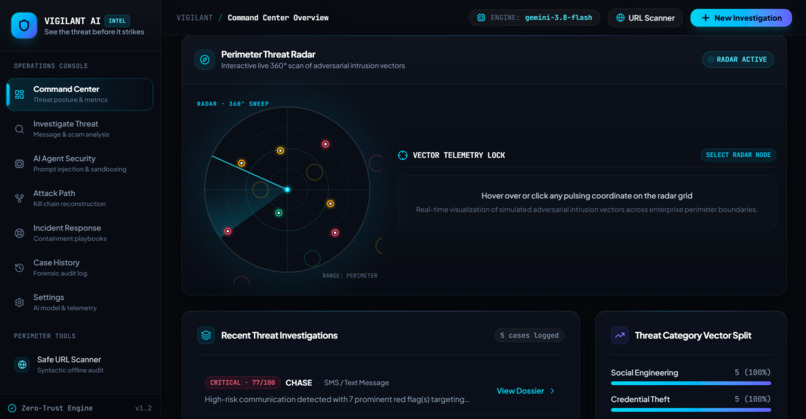The image size is (806, 419).
Task: Click the Case History clock icon
Action: pyautogui.click(x=20, y=268)
